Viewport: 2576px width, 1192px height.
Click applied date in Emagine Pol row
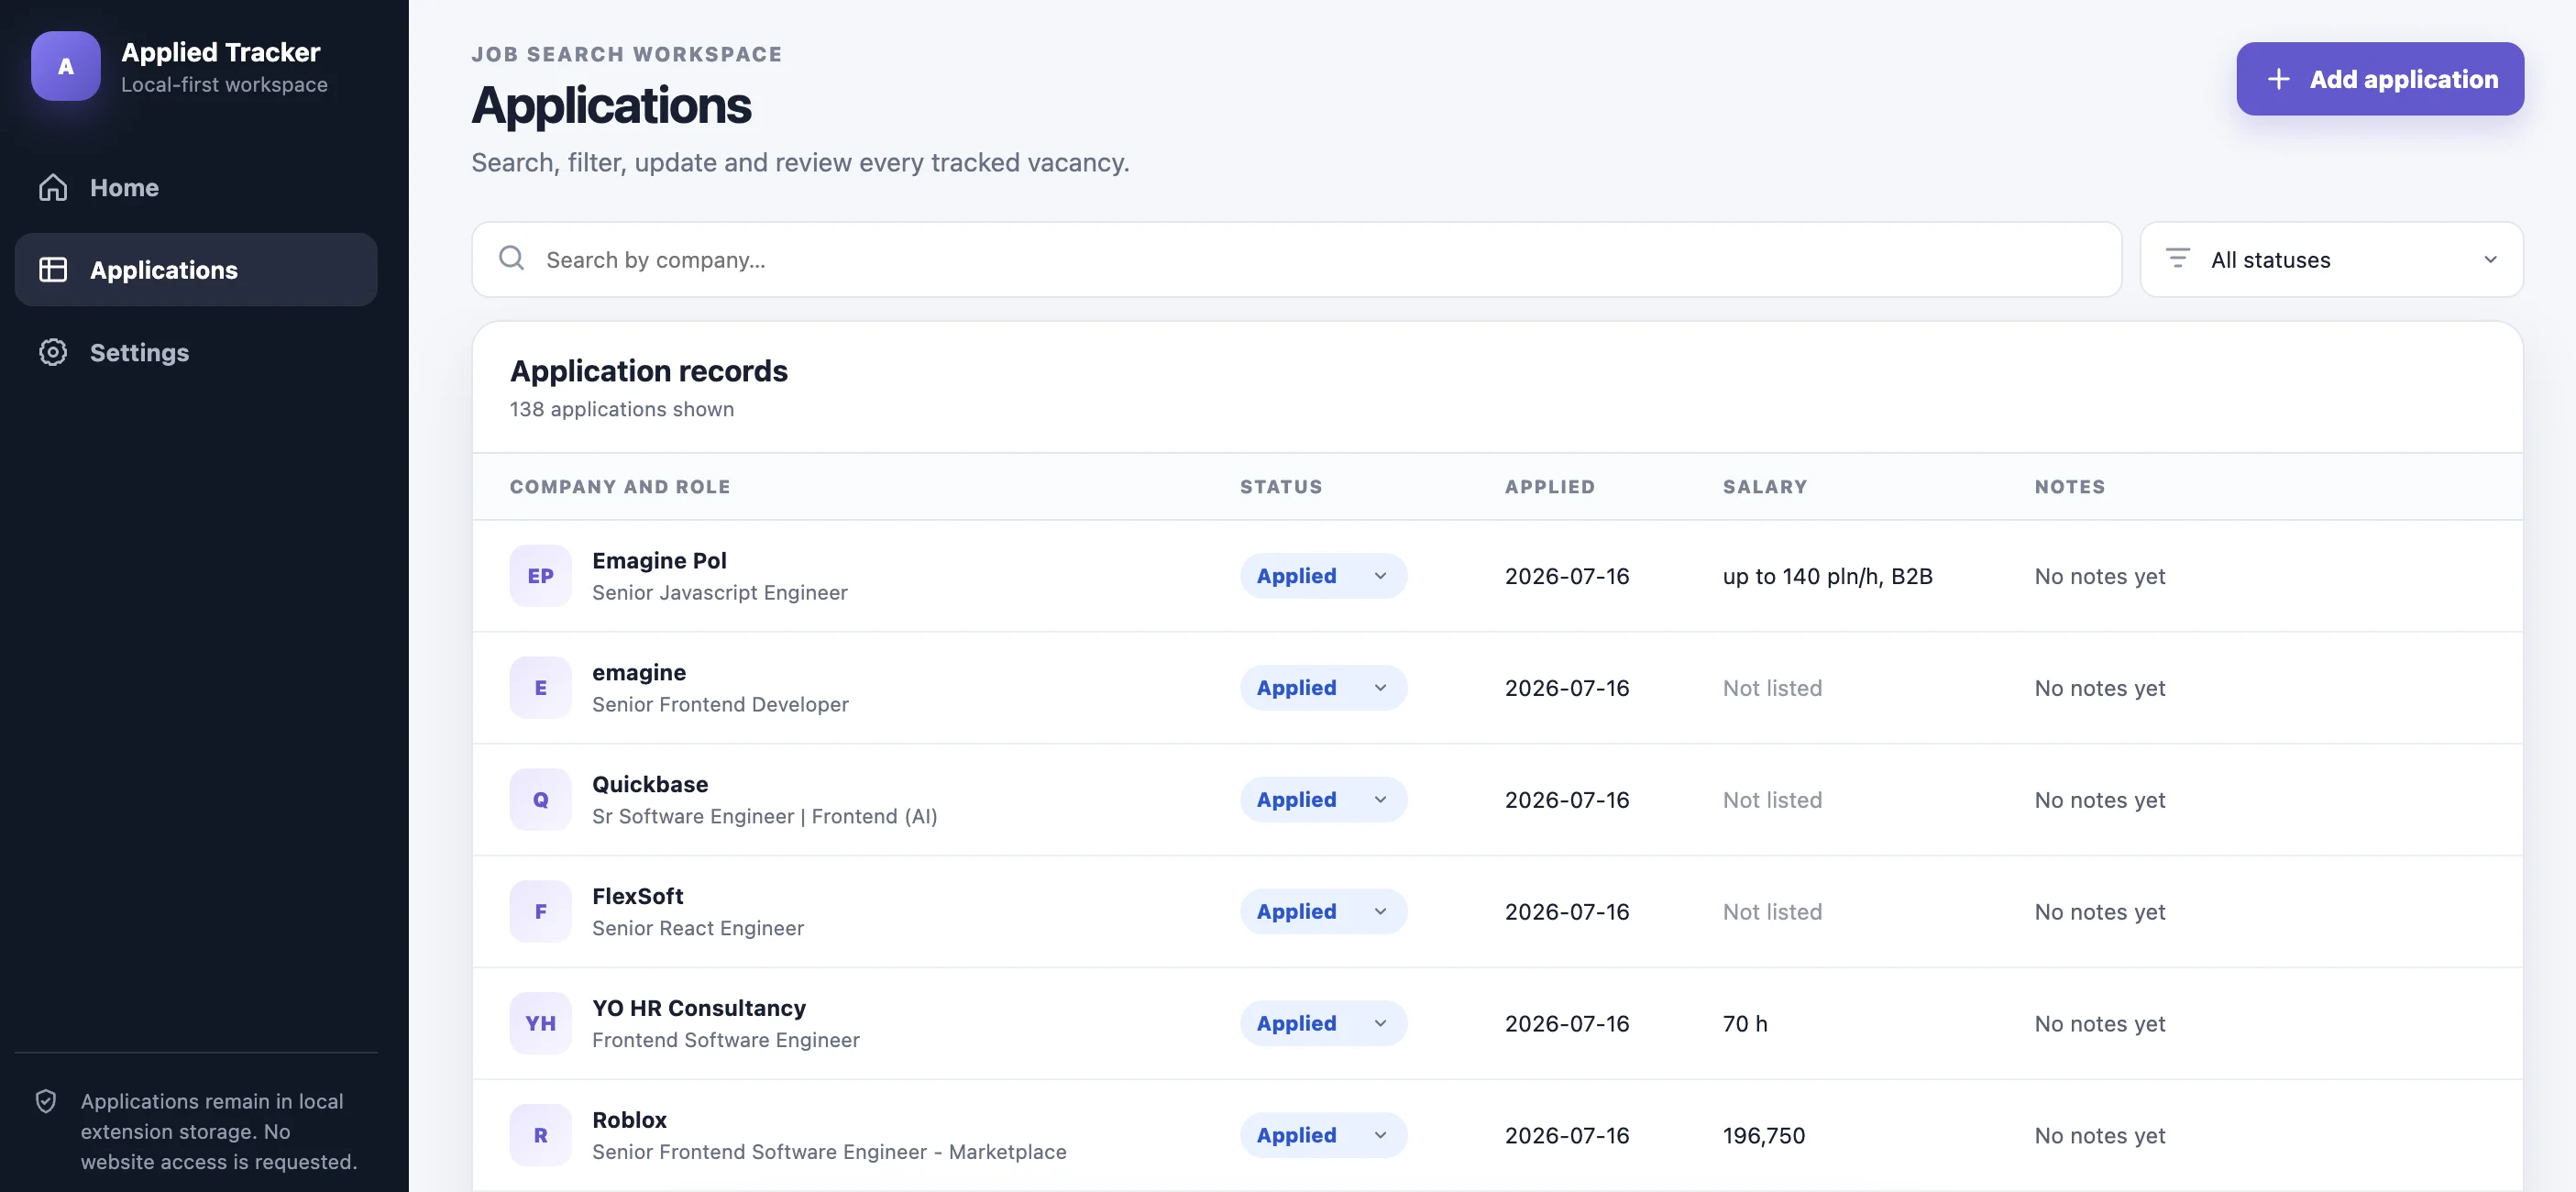[1567, 576]
